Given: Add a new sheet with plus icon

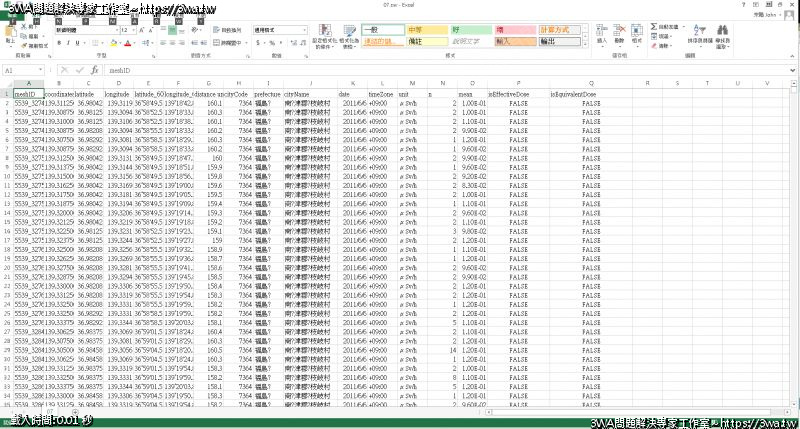Looking at the screenshot, I should coord(75,412).
